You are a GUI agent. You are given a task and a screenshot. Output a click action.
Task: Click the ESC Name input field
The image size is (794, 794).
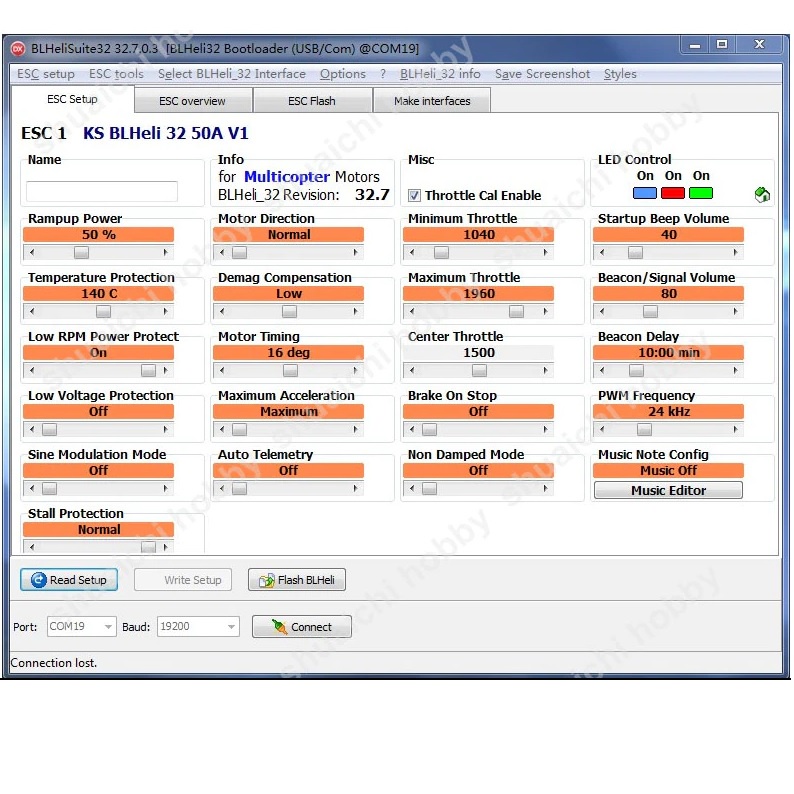pos(102,191)
